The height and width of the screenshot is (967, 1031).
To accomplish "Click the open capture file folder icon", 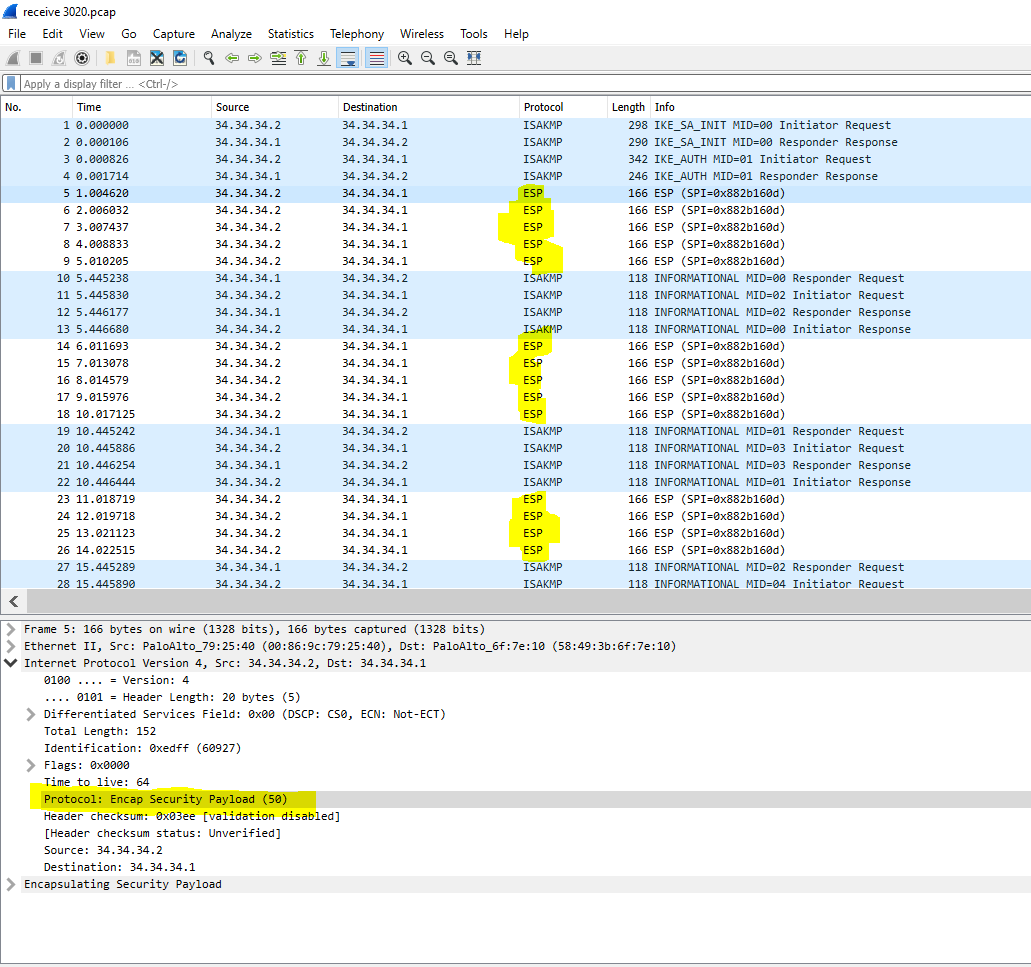I will [110, 58].
